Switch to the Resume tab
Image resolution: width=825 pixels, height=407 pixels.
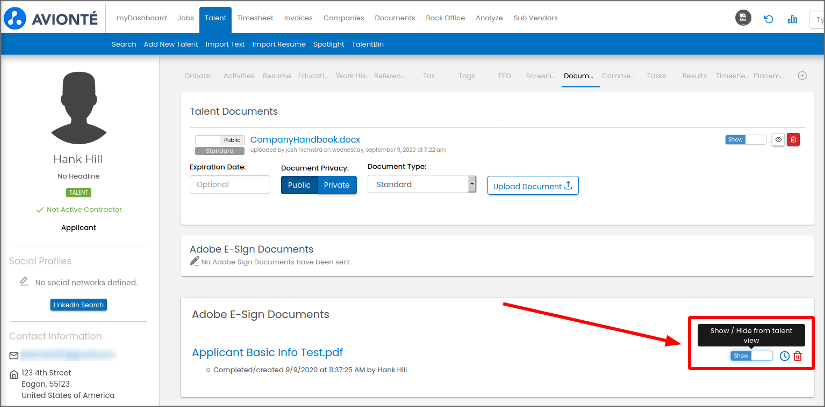click(x=277, y=76)
